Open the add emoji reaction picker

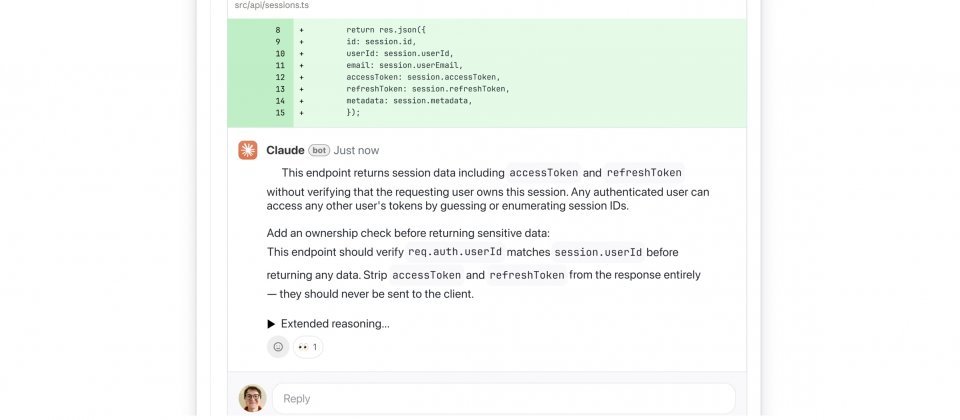coord(278,347)
